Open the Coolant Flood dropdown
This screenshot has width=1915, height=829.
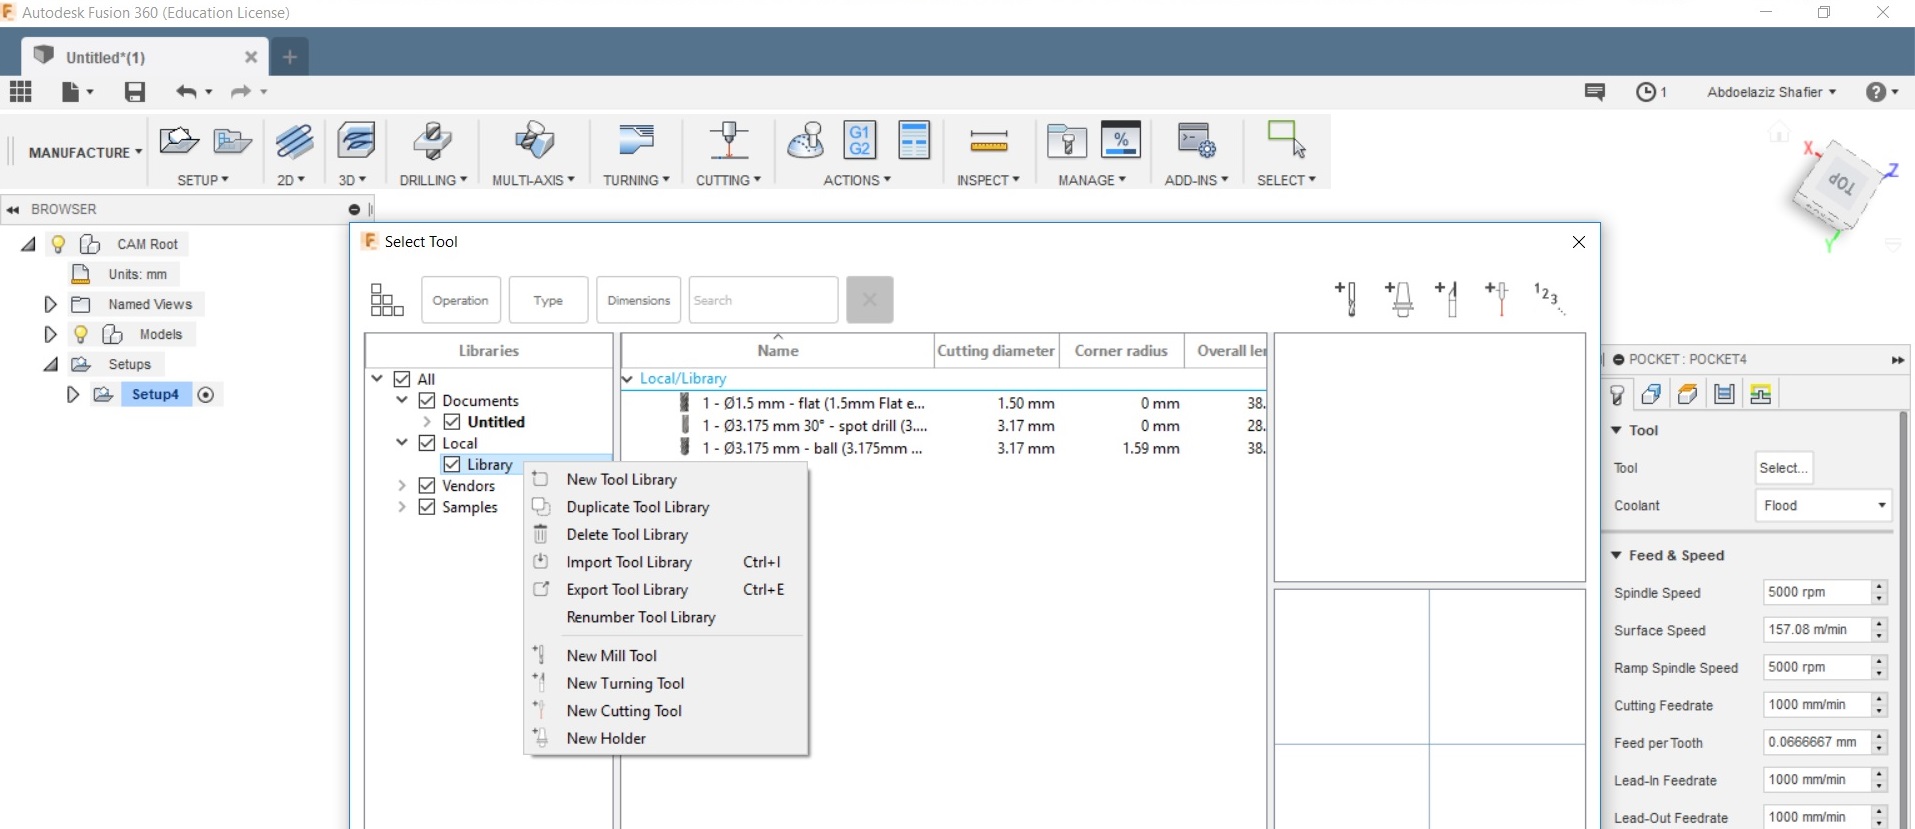[1823, 506]
